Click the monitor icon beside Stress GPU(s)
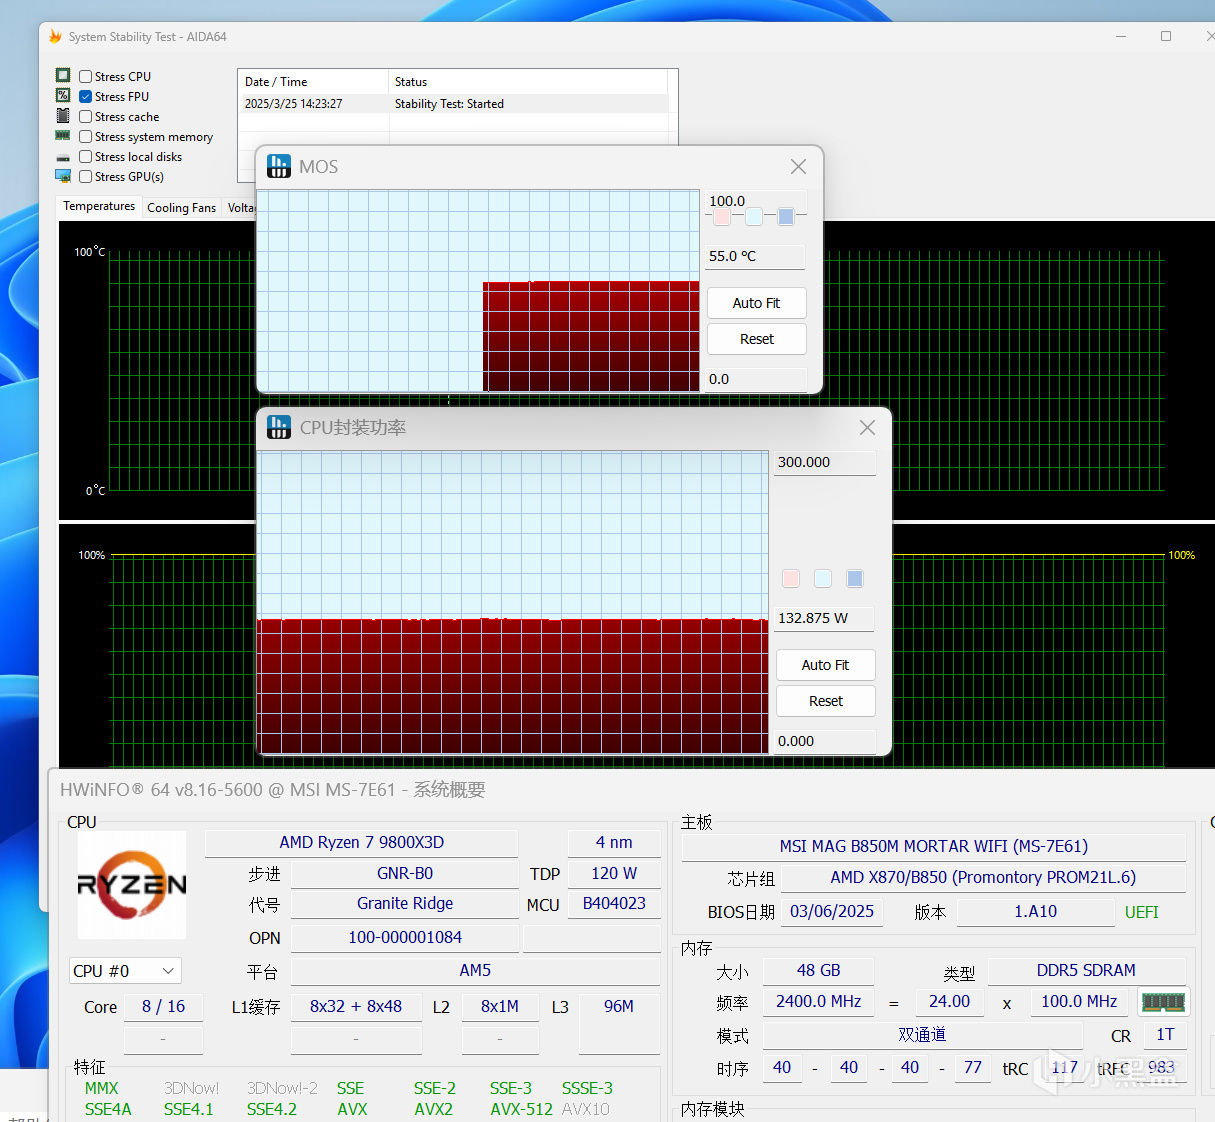 pyautogui.click(x=63, y=176)
